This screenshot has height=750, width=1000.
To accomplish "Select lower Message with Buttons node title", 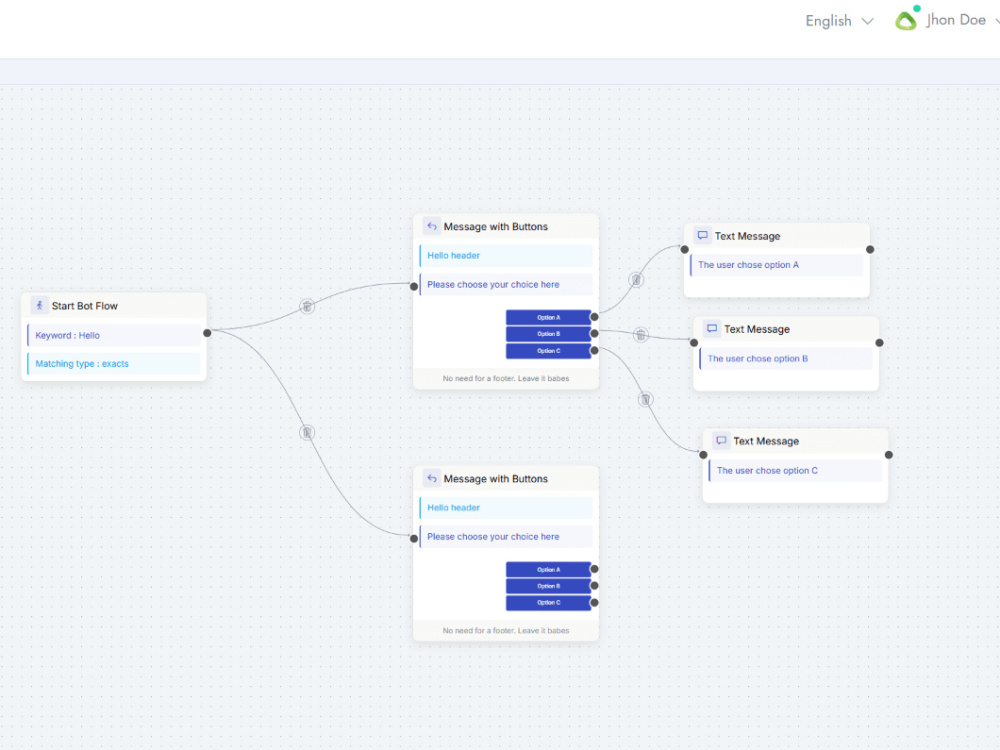I will coord(496,478).
